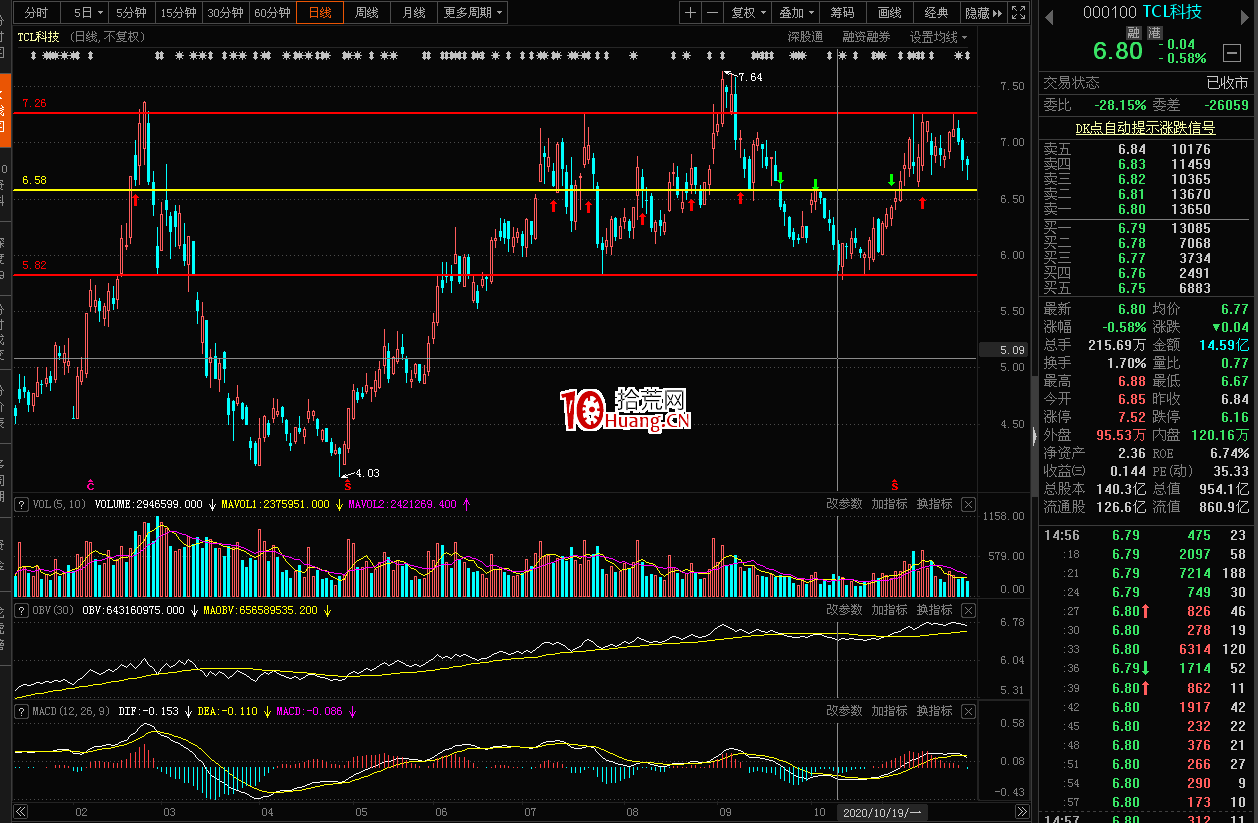The height and width of the screenshot is (823, 1258).
Task: Click the 7.26 red resistance line label
Action: click(x=34, y=104)
